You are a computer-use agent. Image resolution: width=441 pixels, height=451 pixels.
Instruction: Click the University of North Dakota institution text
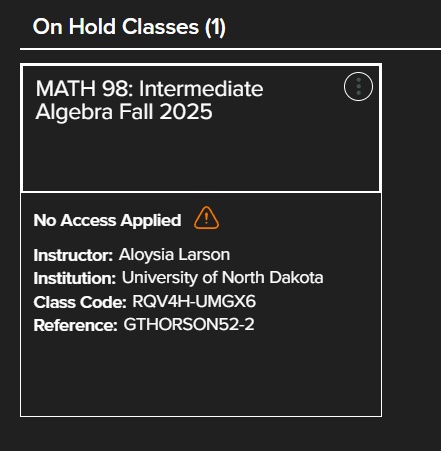point(222,278)
